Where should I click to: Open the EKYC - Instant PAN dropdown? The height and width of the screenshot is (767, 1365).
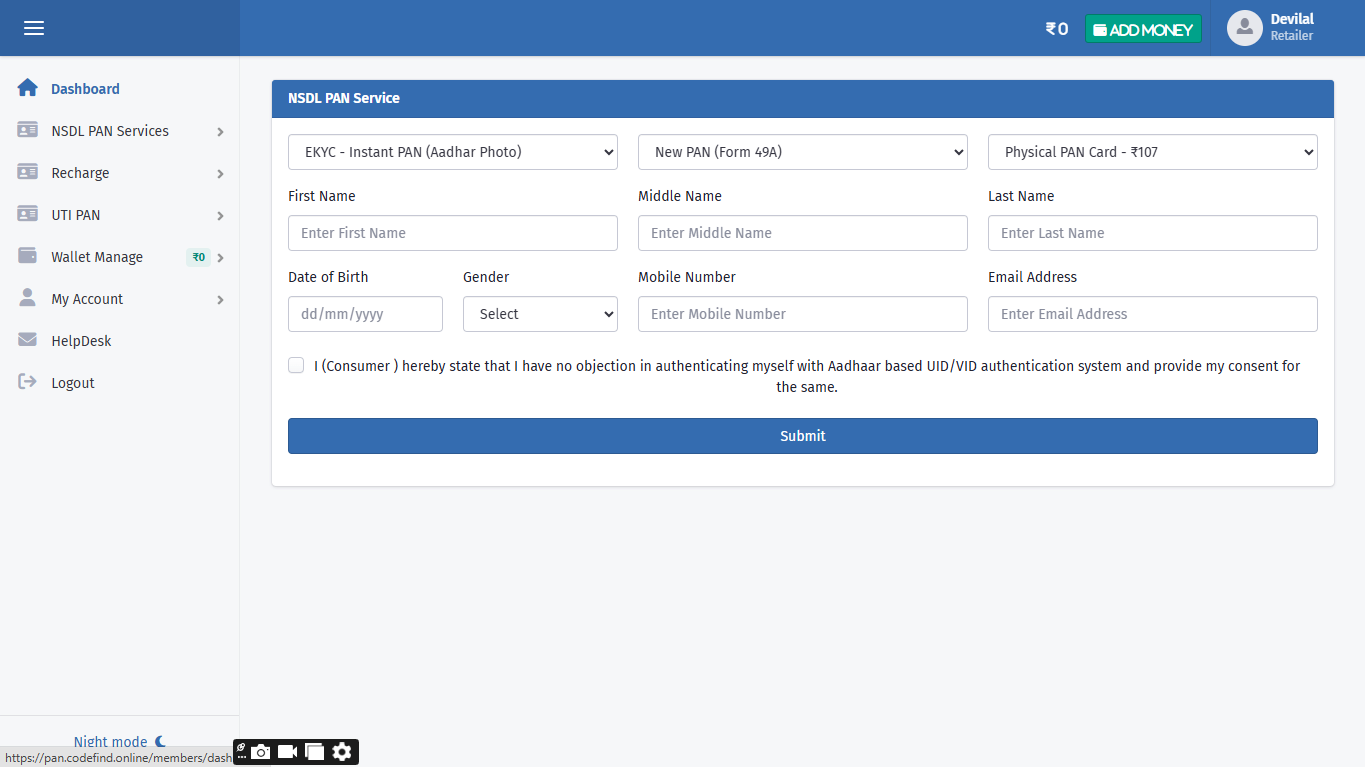[453, 152]
